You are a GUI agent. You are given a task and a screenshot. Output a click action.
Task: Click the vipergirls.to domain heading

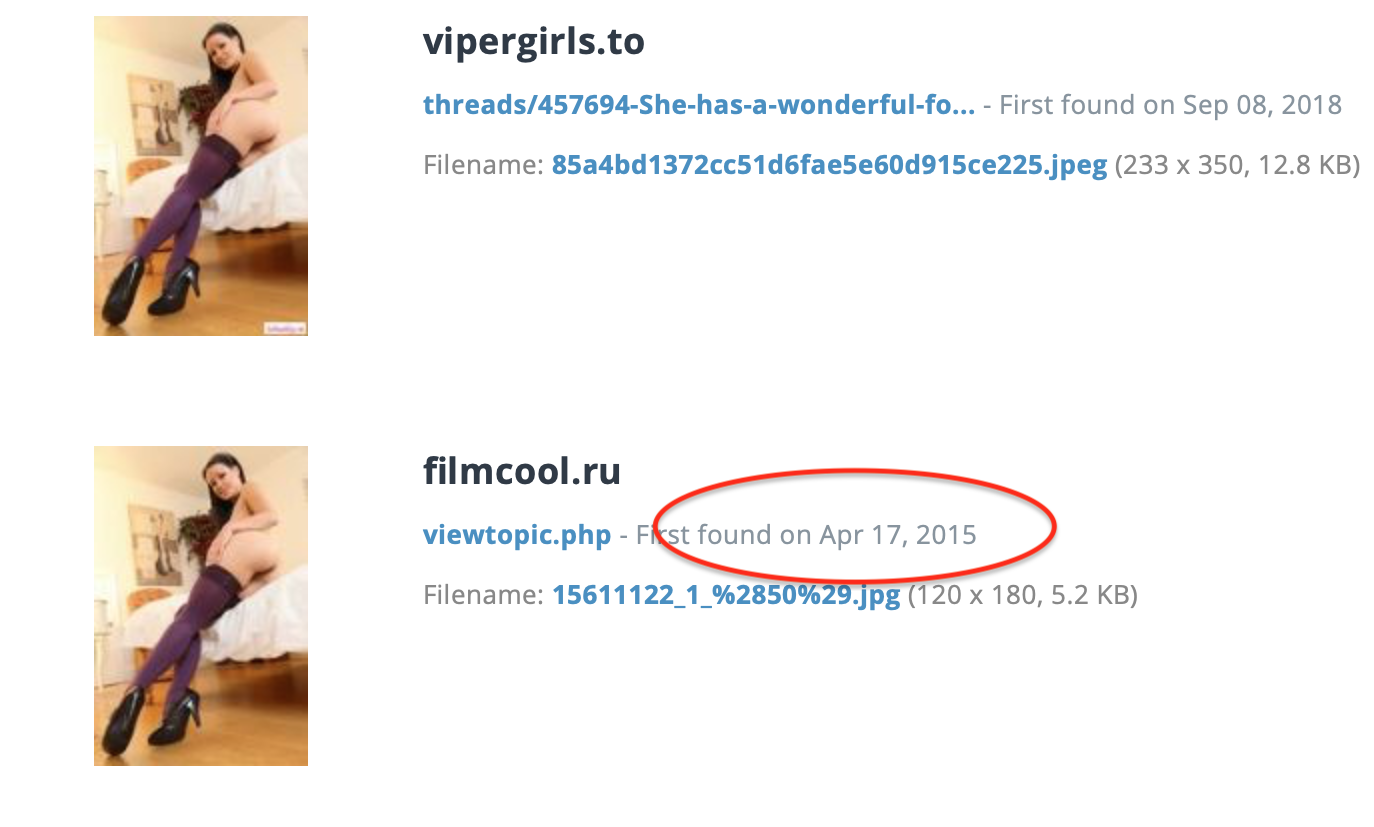coord(534,42)
